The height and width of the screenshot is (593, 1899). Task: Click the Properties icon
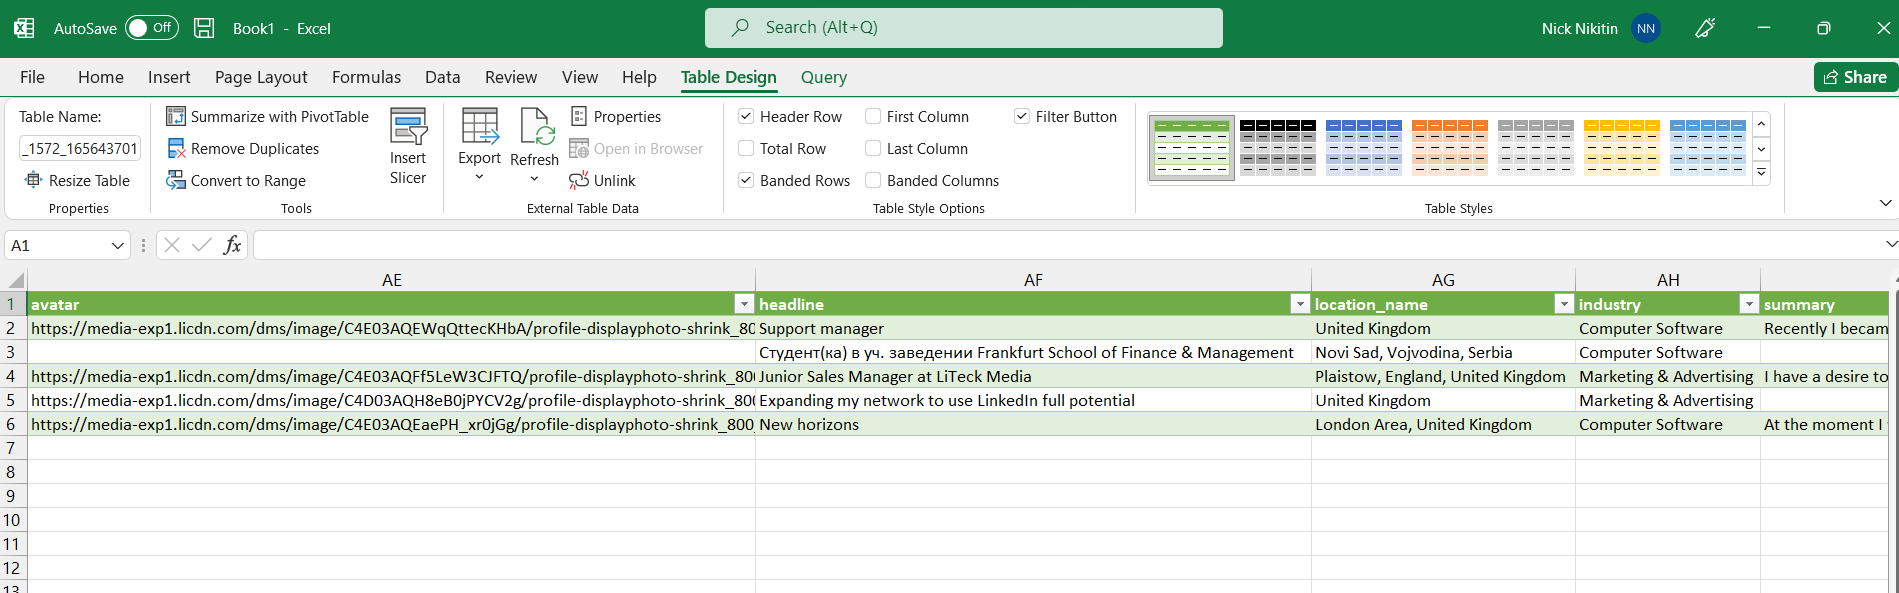click(579, 117)
